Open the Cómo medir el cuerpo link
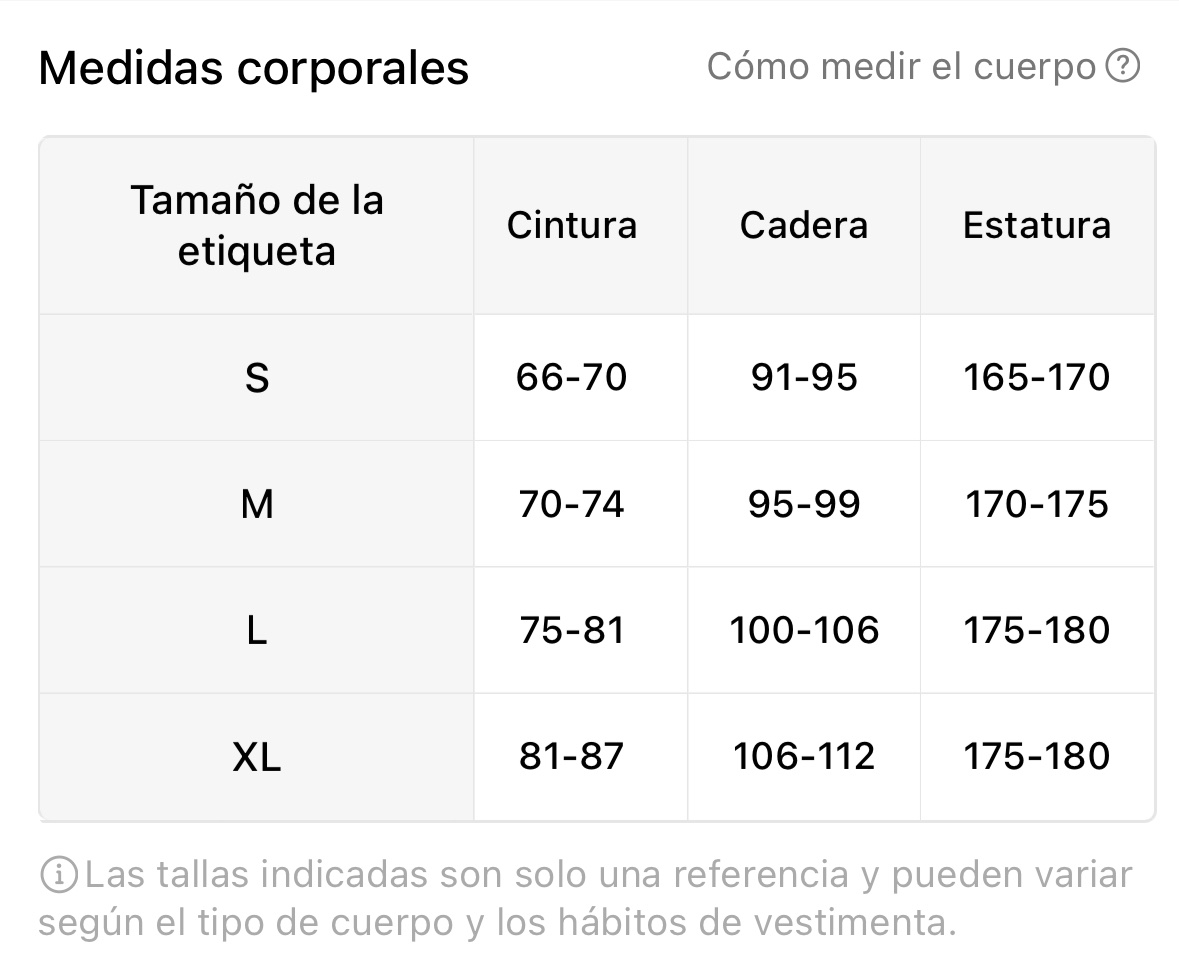 (x=901, y=67)
